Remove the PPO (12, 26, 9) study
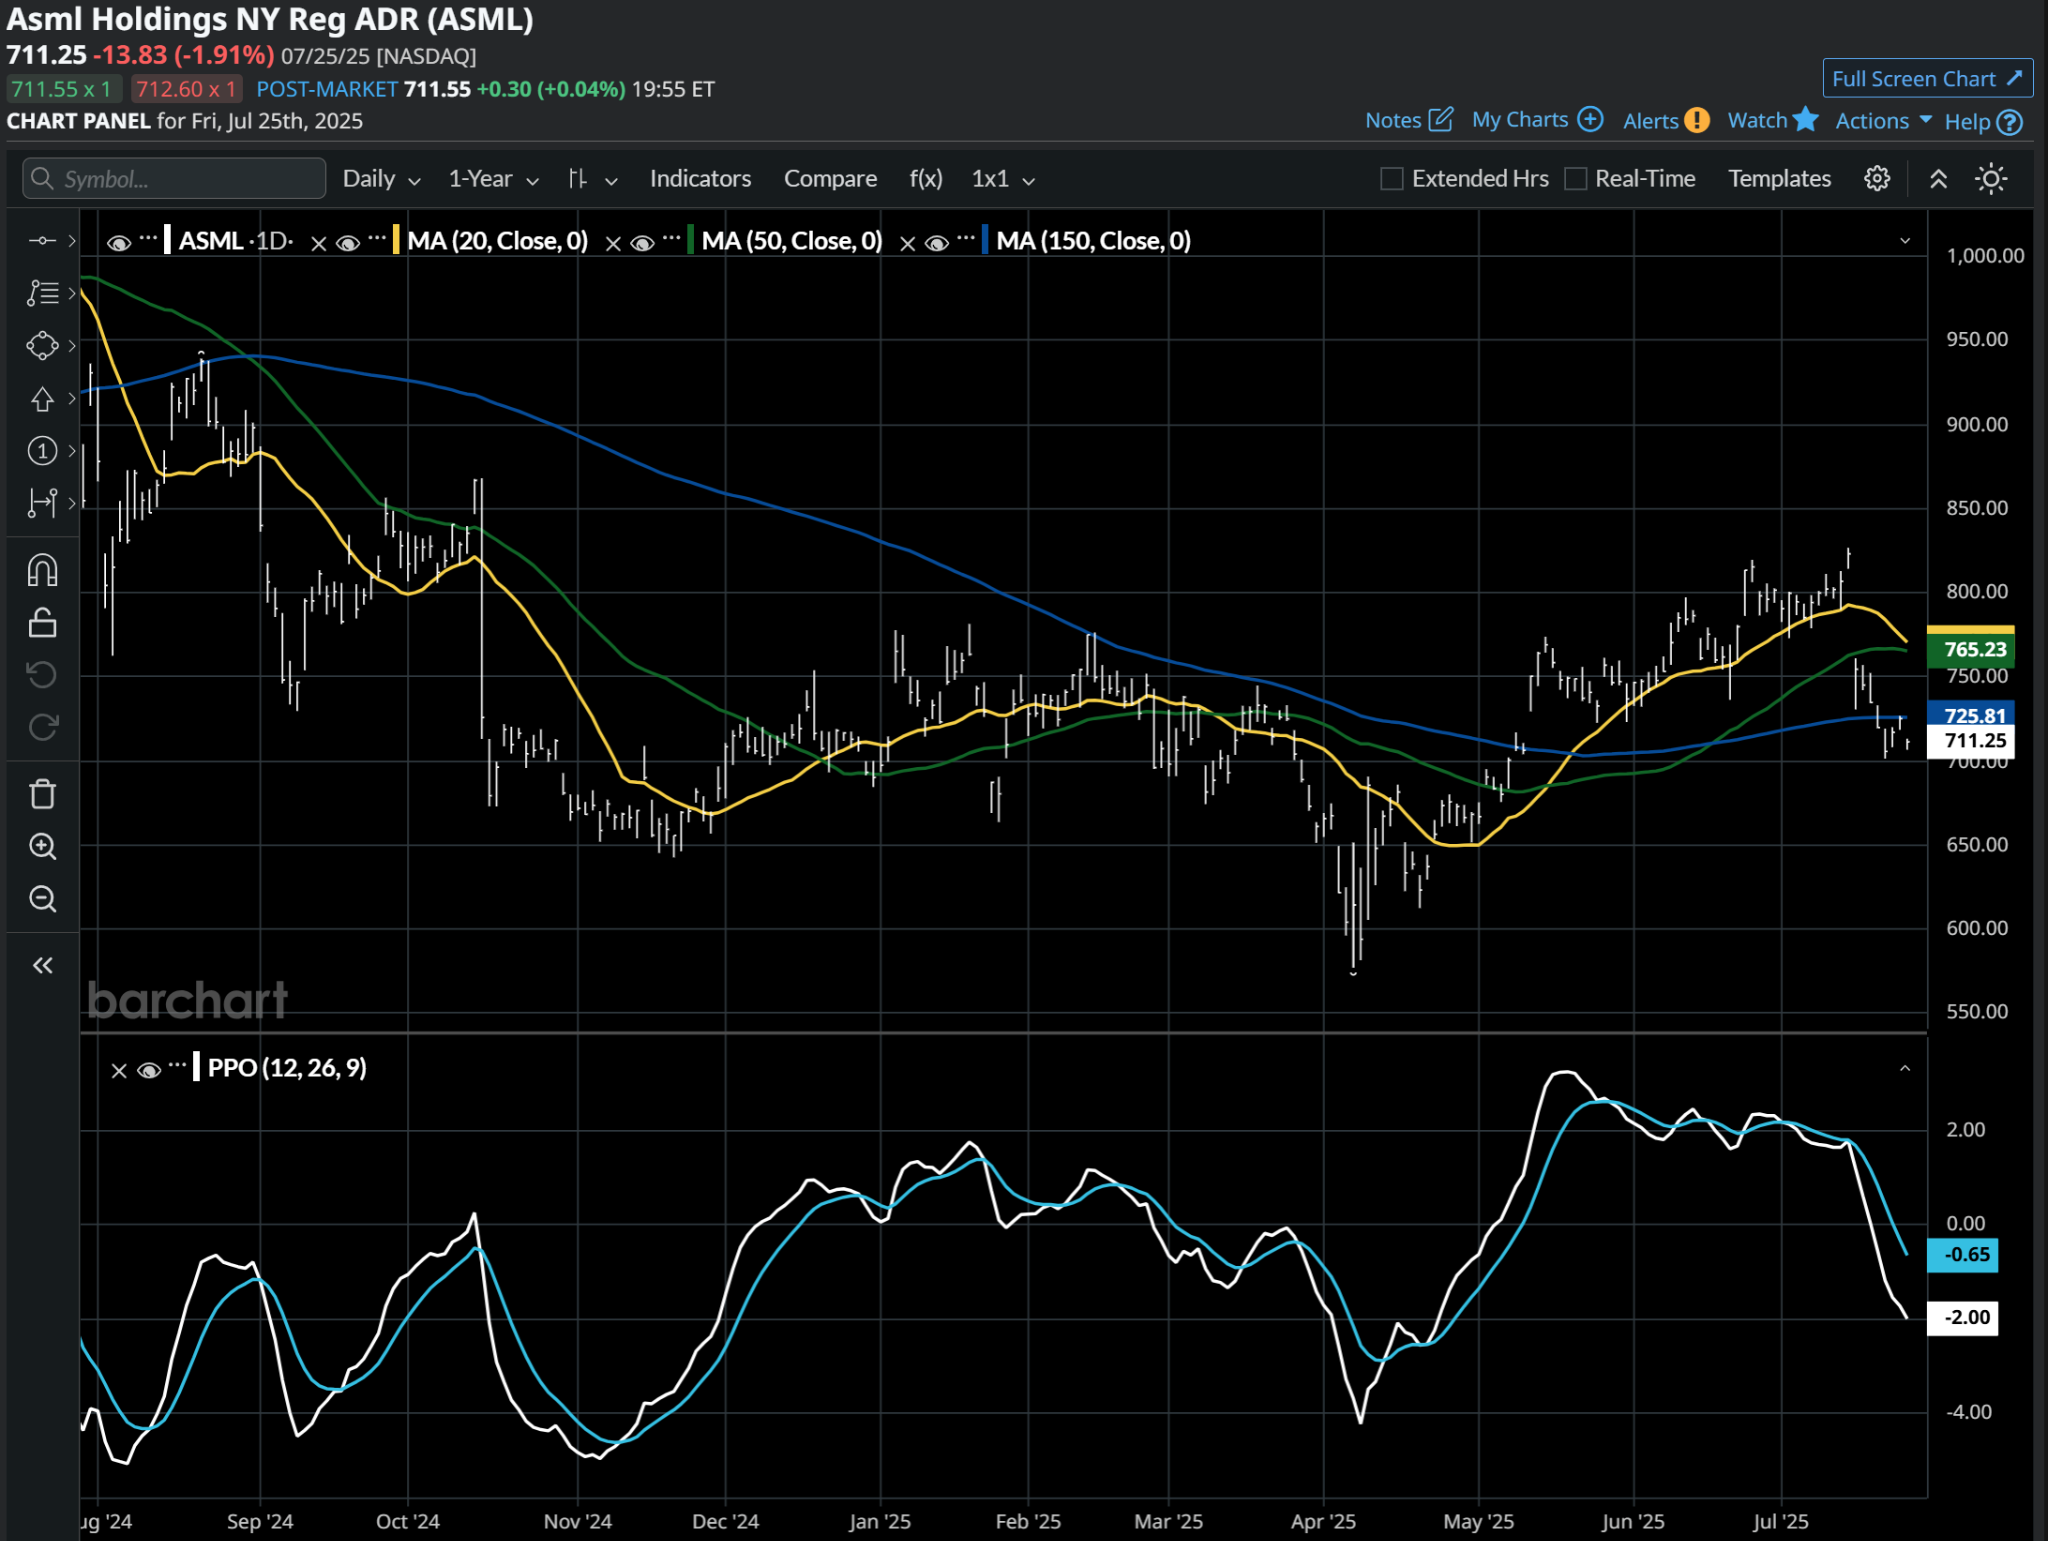 119,1071
